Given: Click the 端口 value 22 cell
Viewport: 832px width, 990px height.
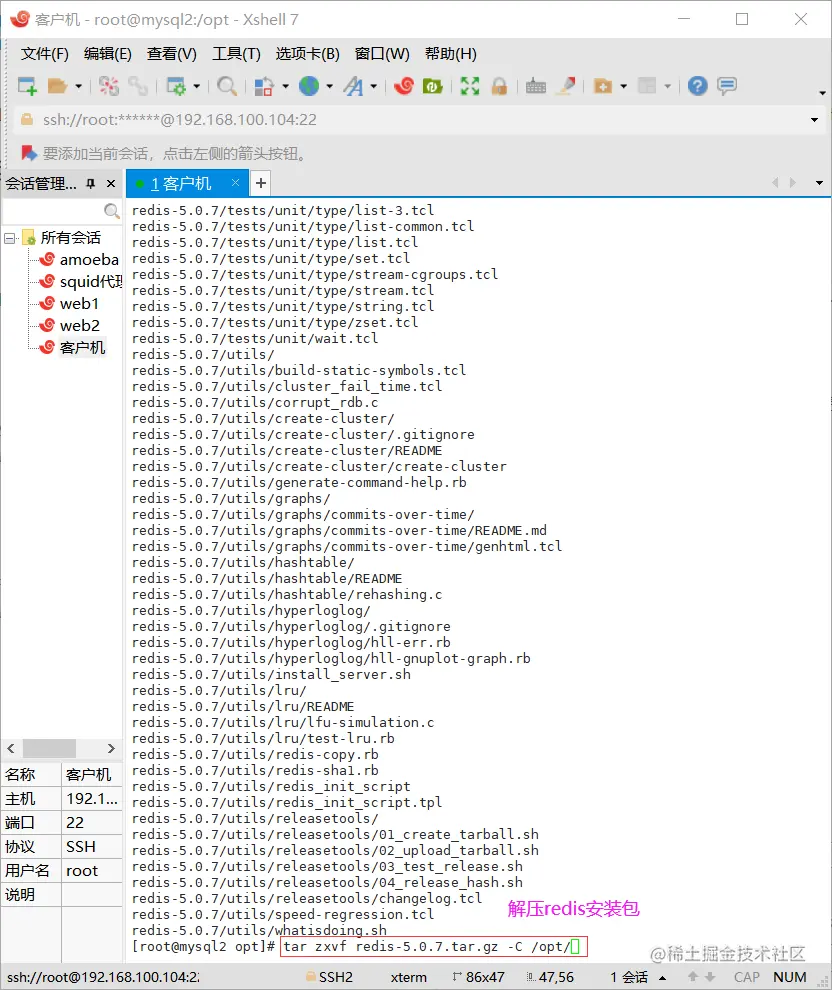Looking at the screenshot, I should pyautogui.click(x=92, y=823).
